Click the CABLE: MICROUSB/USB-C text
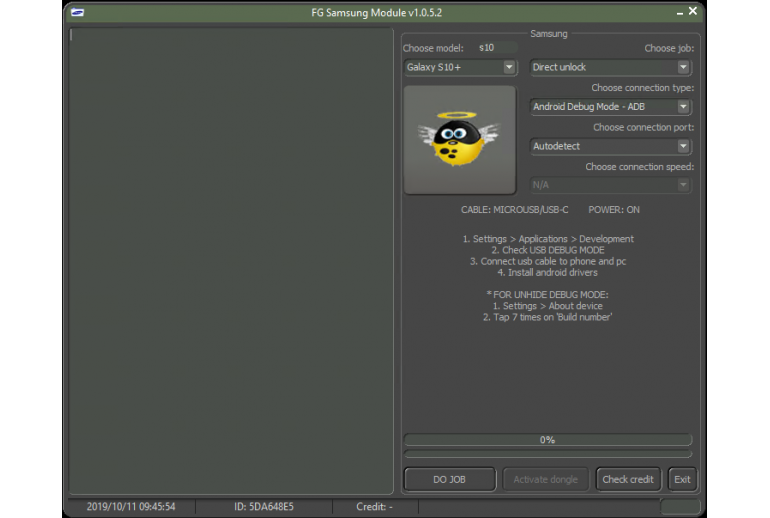Image resolution: width=770 pixels, height=518 pixels. click(514, 210)
